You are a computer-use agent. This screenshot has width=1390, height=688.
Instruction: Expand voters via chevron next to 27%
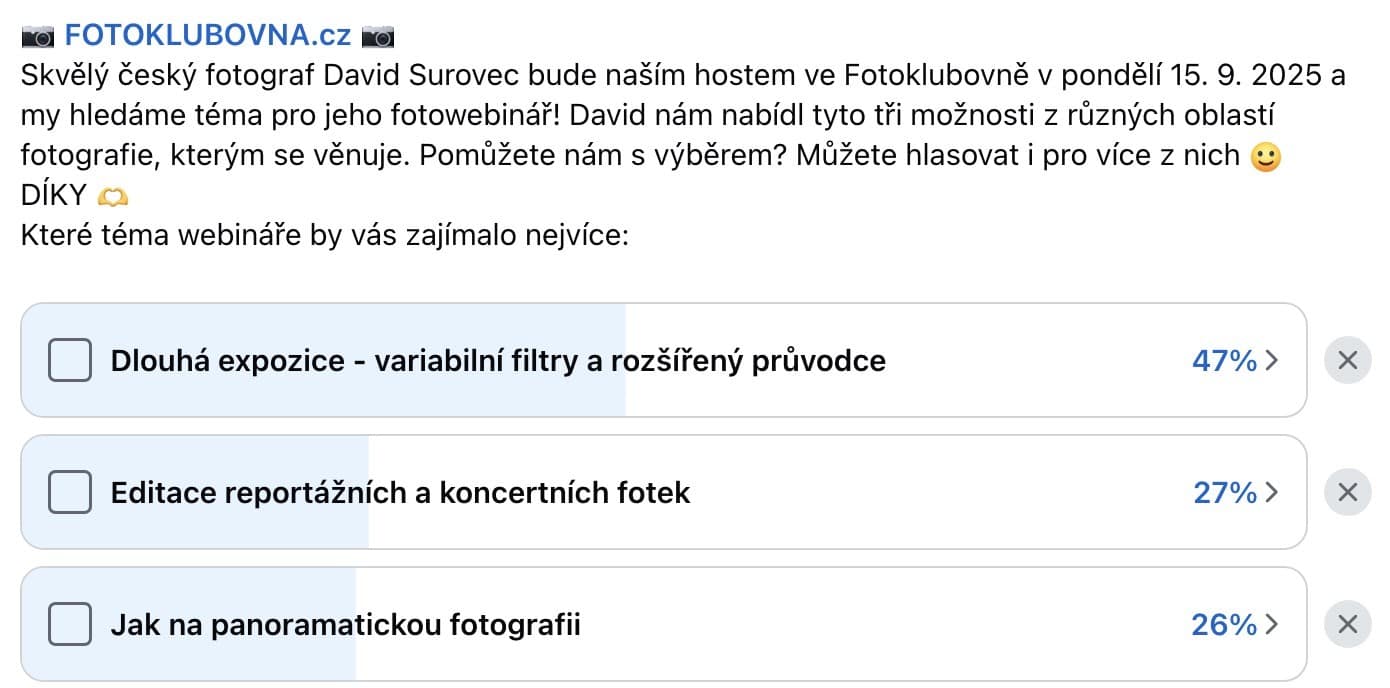1272,493
